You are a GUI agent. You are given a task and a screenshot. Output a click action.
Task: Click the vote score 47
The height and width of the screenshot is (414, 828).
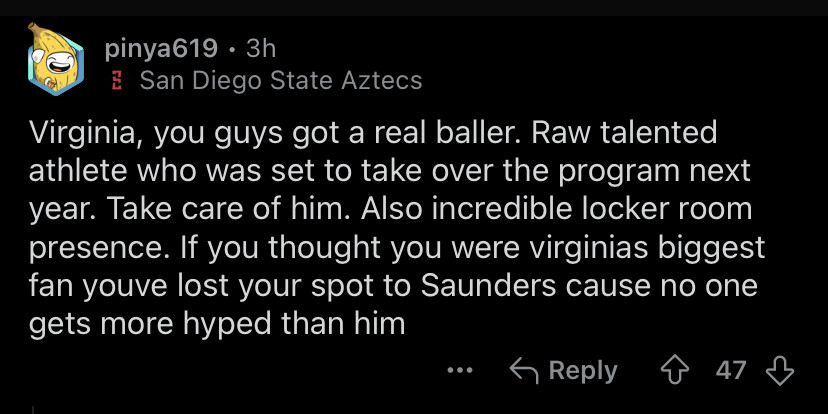tap(731, 371)
